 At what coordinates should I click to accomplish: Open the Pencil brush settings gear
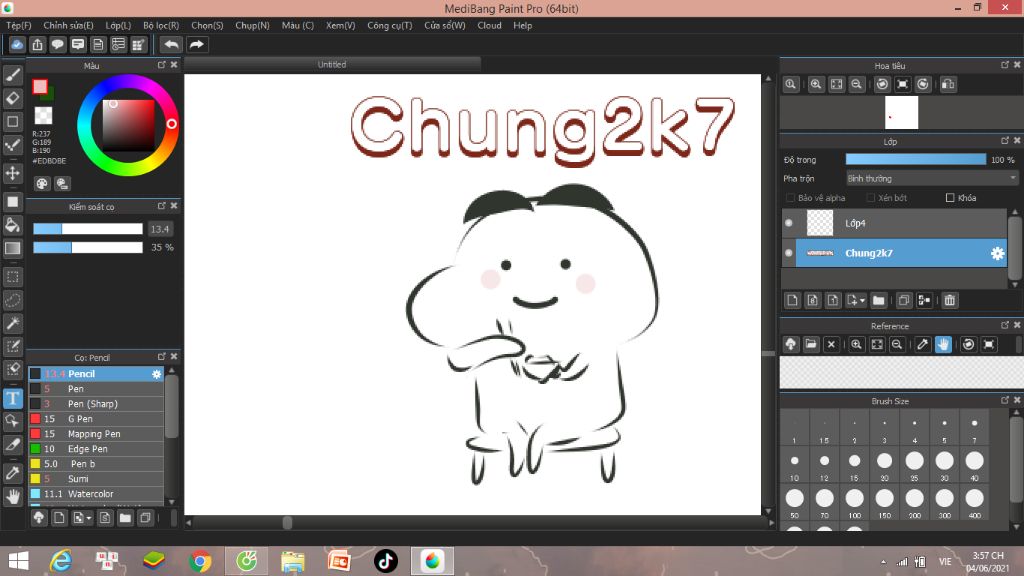[156, 374]
